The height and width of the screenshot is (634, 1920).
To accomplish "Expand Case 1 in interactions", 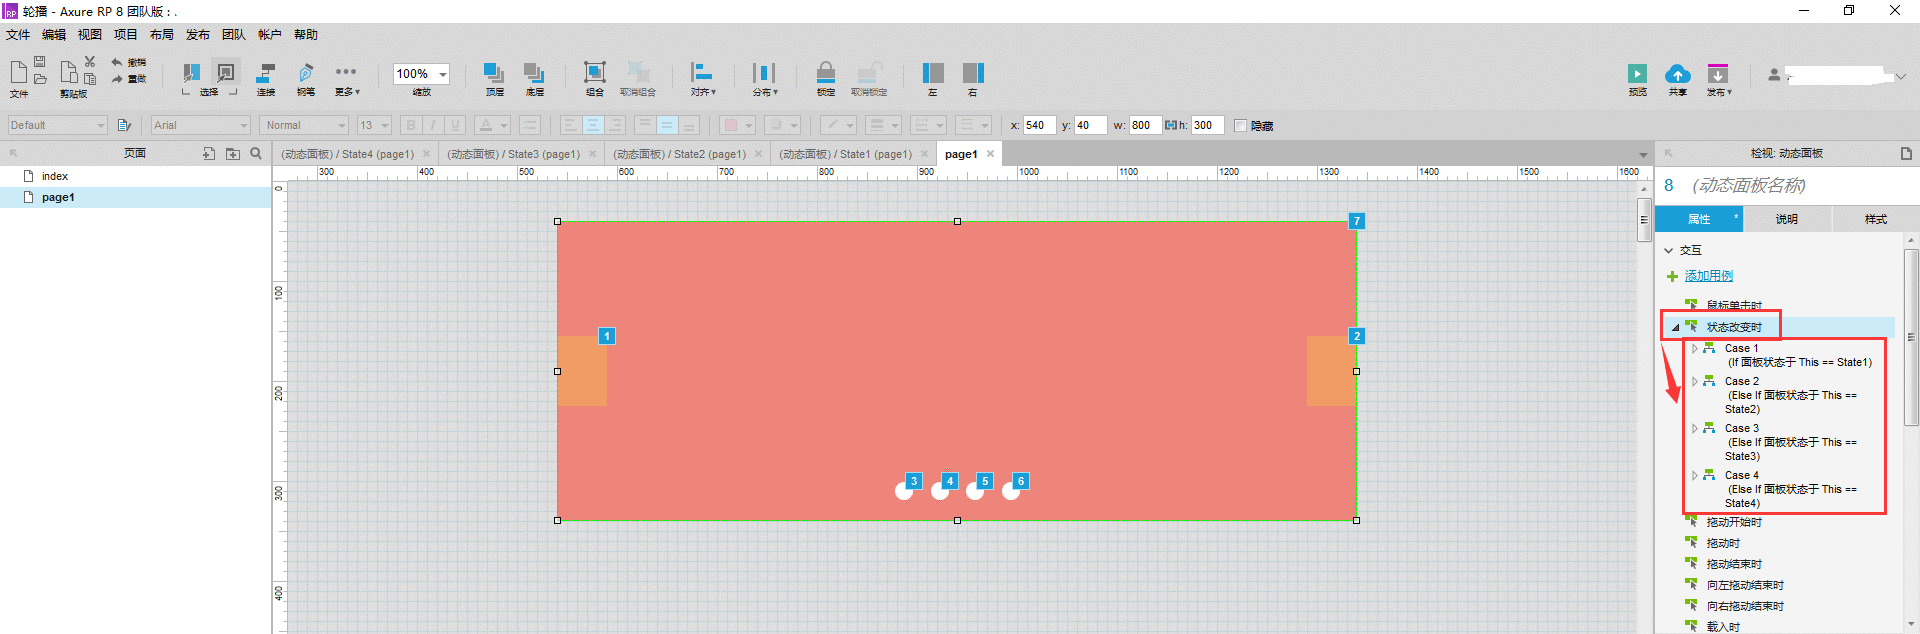I will 1694,349.
